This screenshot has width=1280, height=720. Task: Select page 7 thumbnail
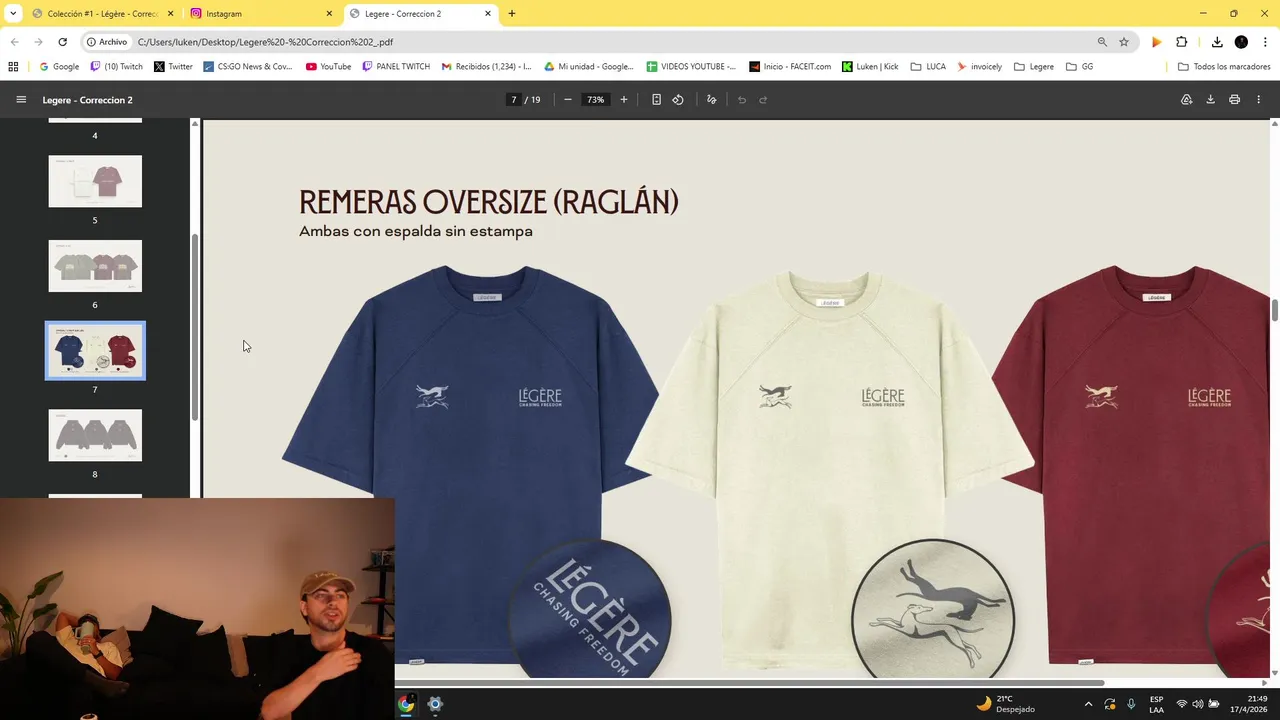(x=95, y=350)
